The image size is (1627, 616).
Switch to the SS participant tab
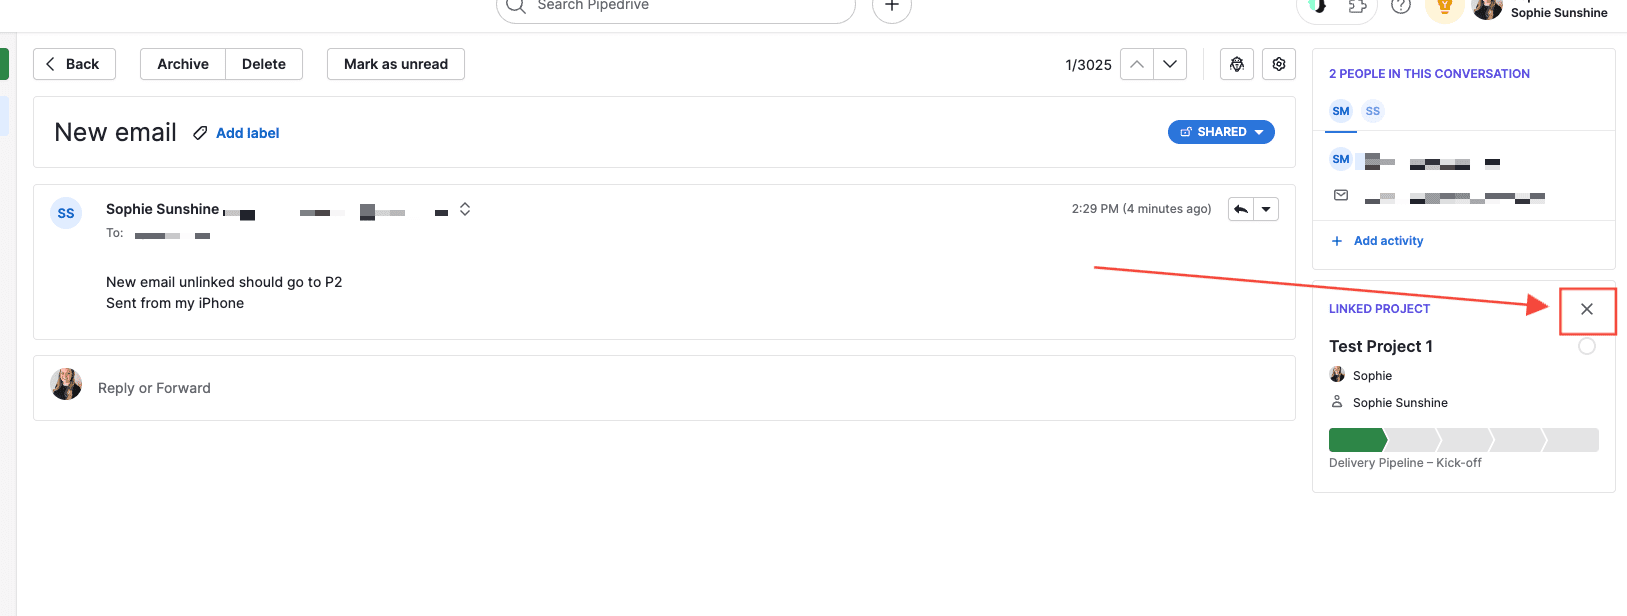point(1373,111)
